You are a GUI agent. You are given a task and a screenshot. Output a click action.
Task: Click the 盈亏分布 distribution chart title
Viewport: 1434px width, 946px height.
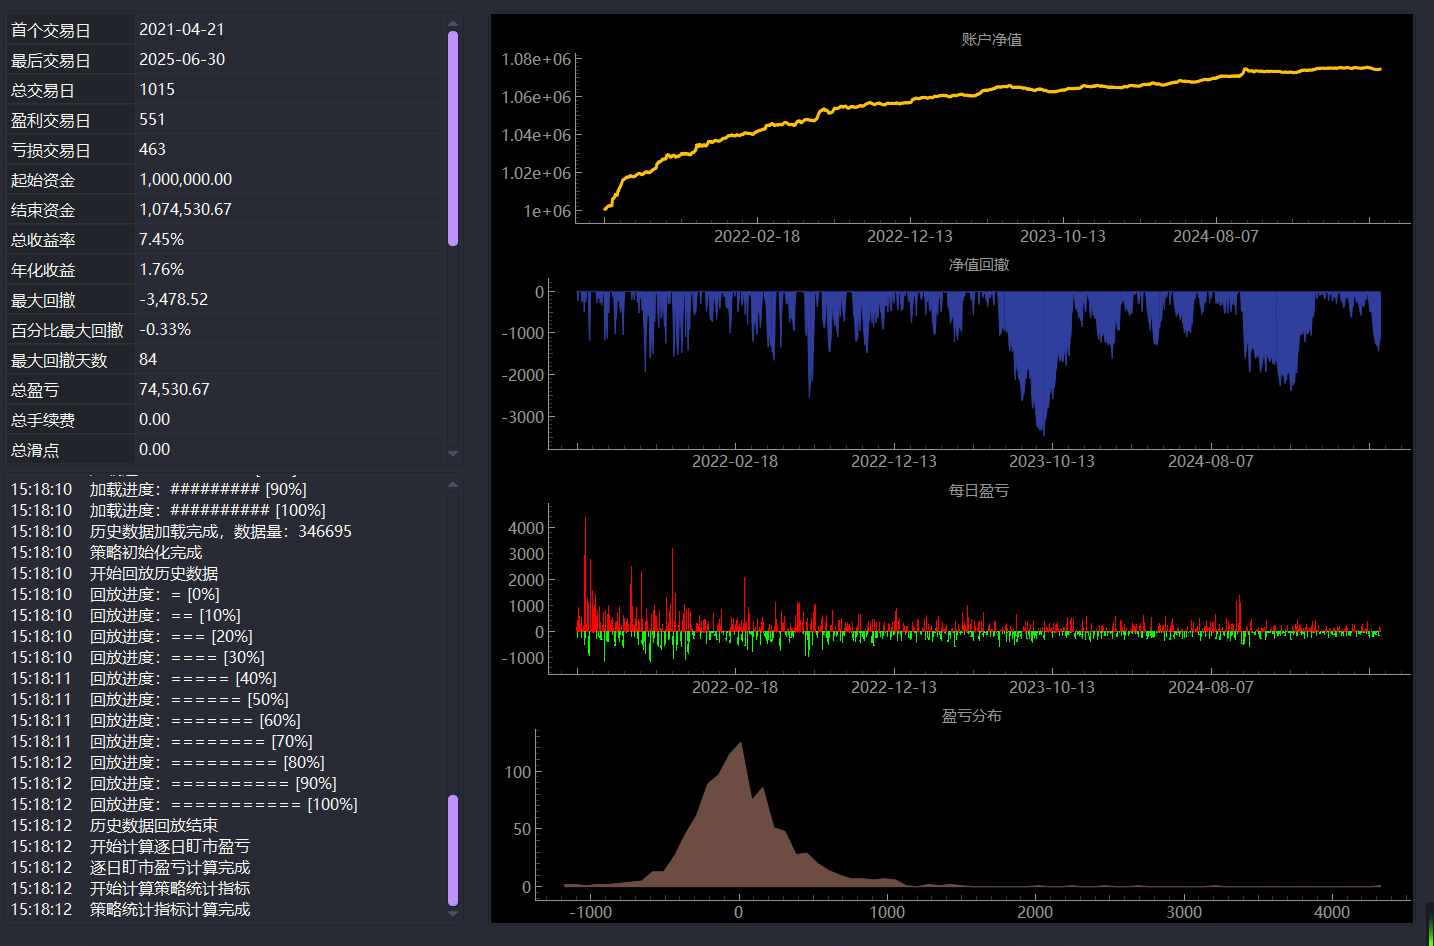pos(972,716)
